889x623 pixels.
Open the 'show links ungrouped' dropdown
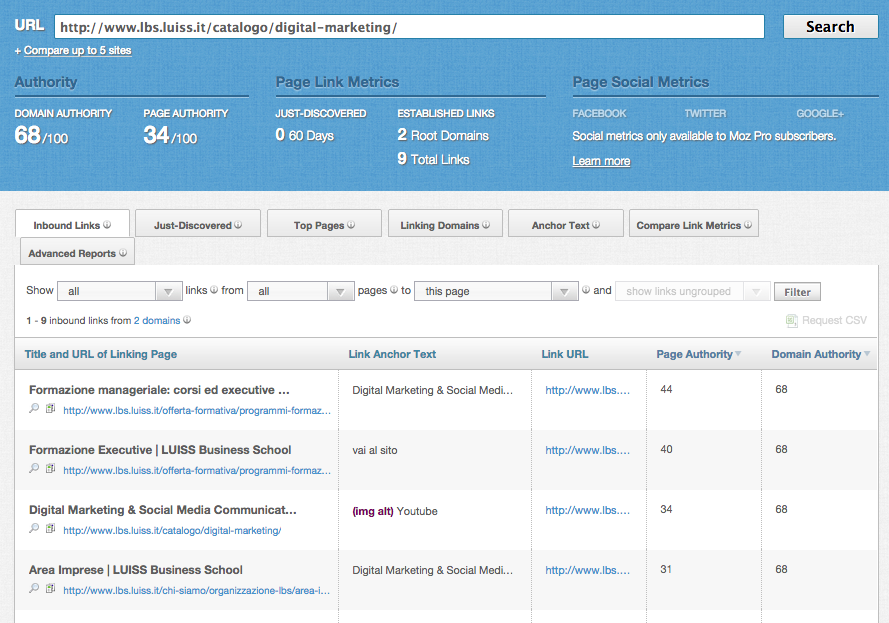692,291
